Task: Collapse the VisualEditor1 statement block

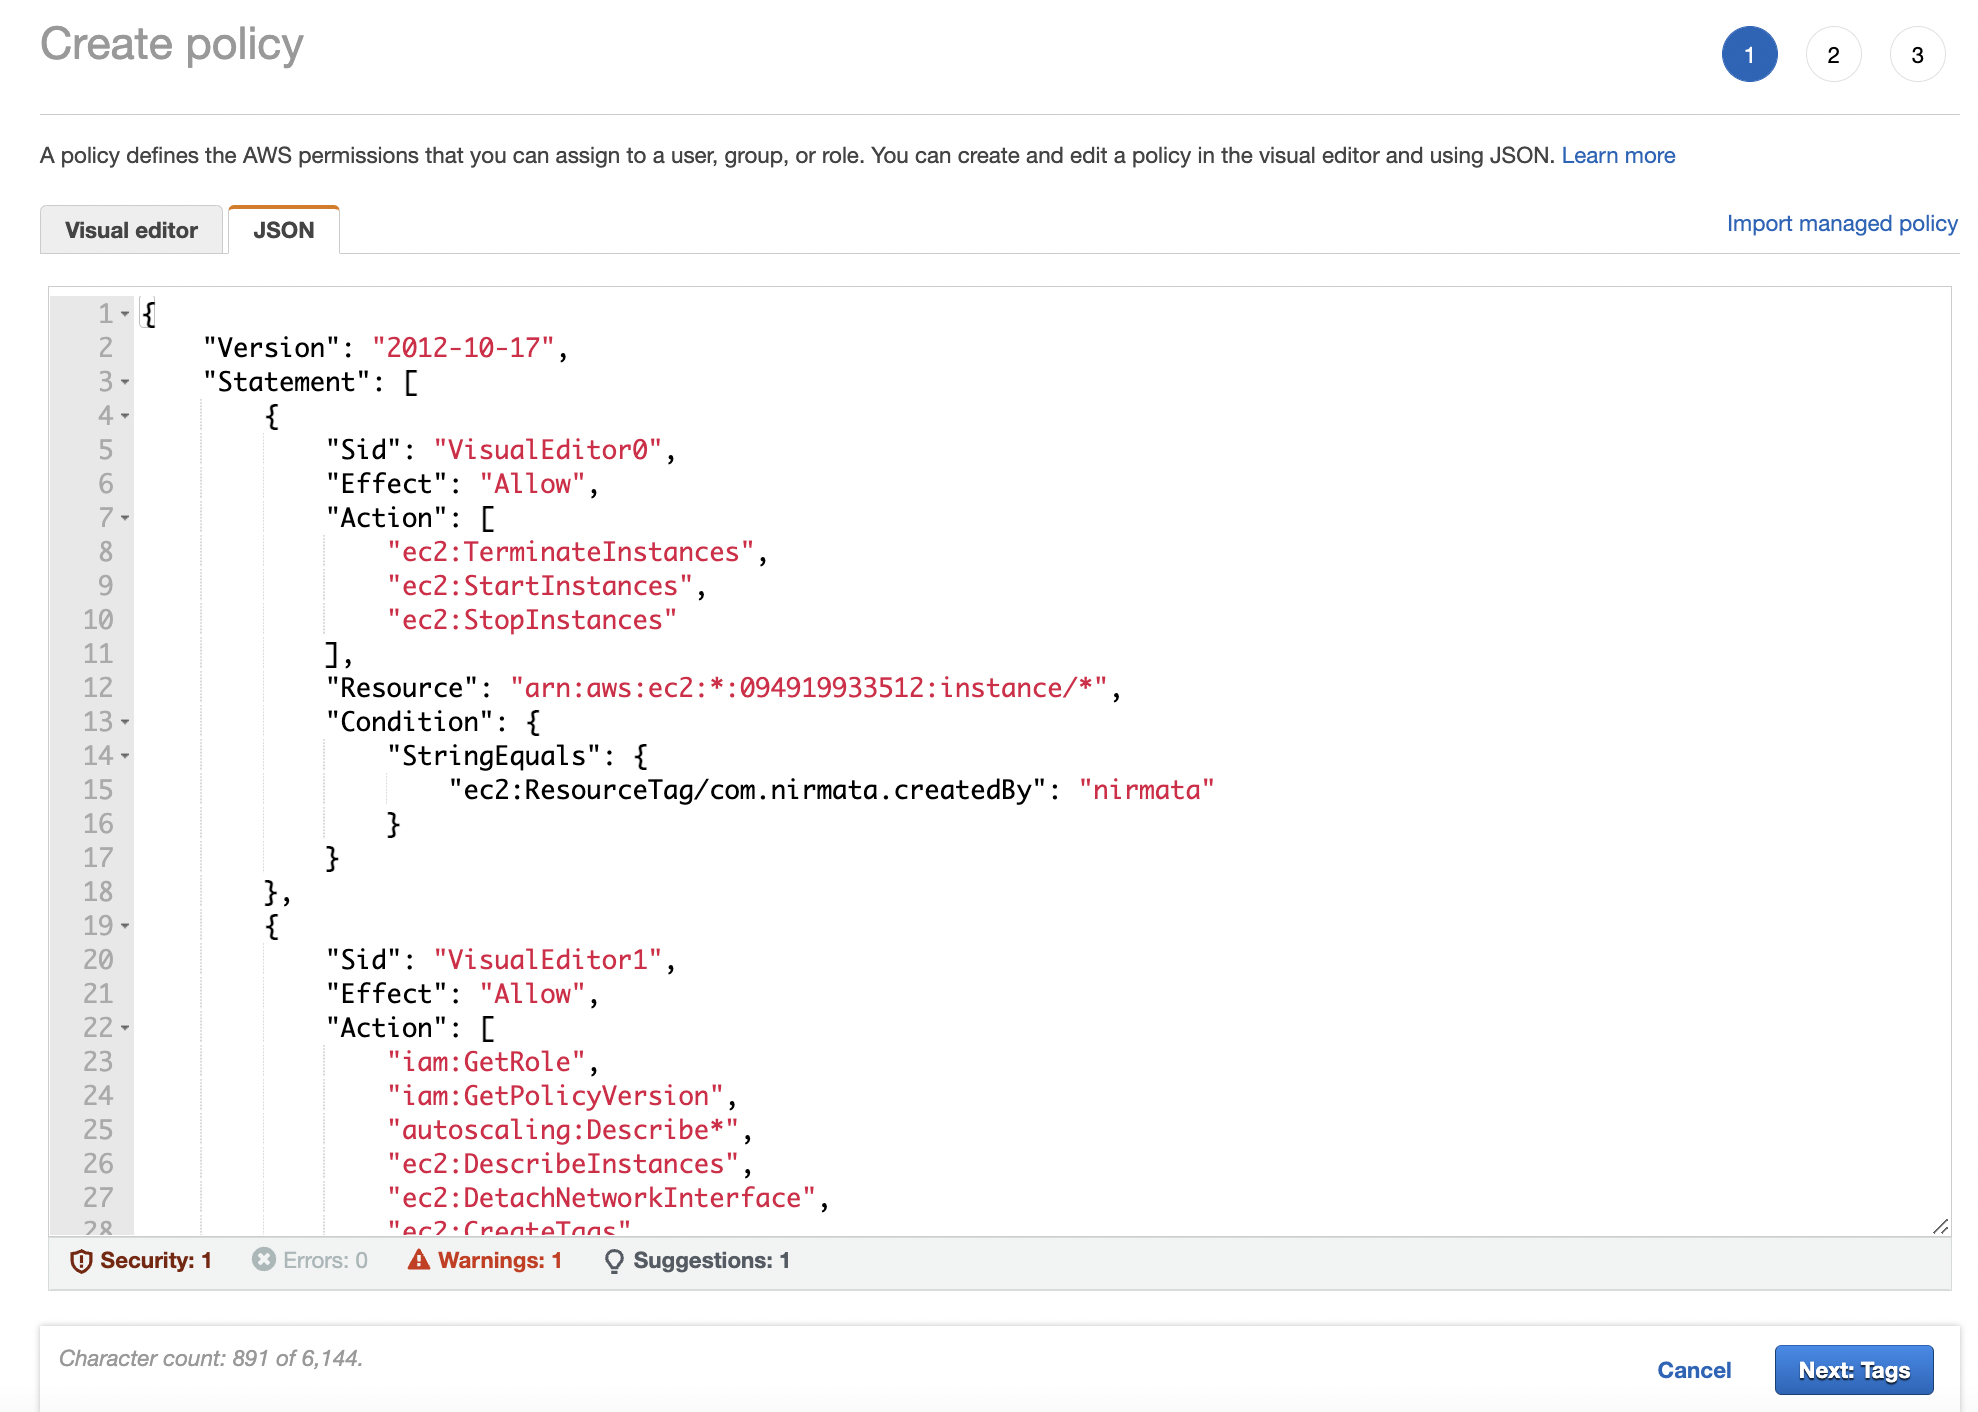Action: (123, 926)
